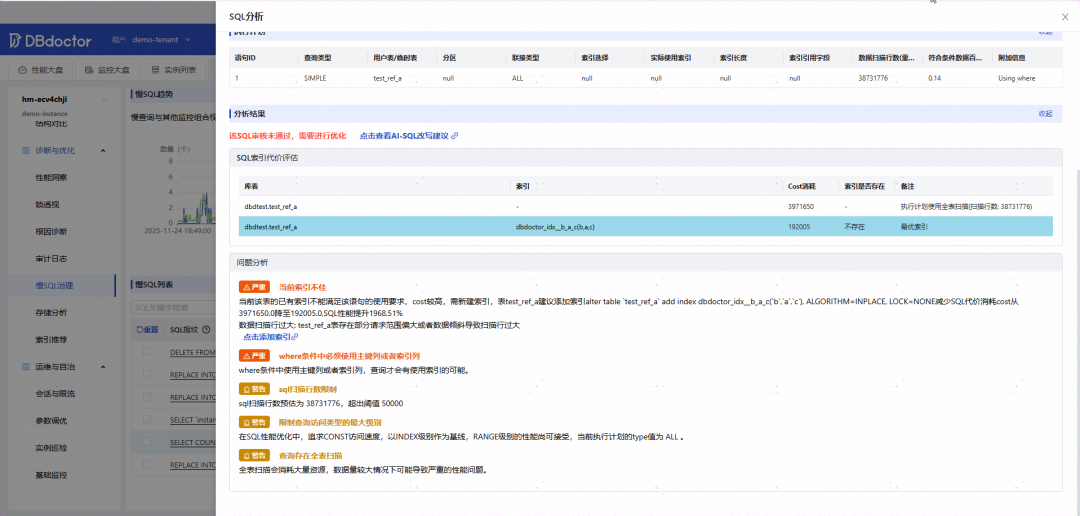Select 慢SQL治理 in the sidebar
This screenshot has width=1080, height=516.
[x=54, y=285]
